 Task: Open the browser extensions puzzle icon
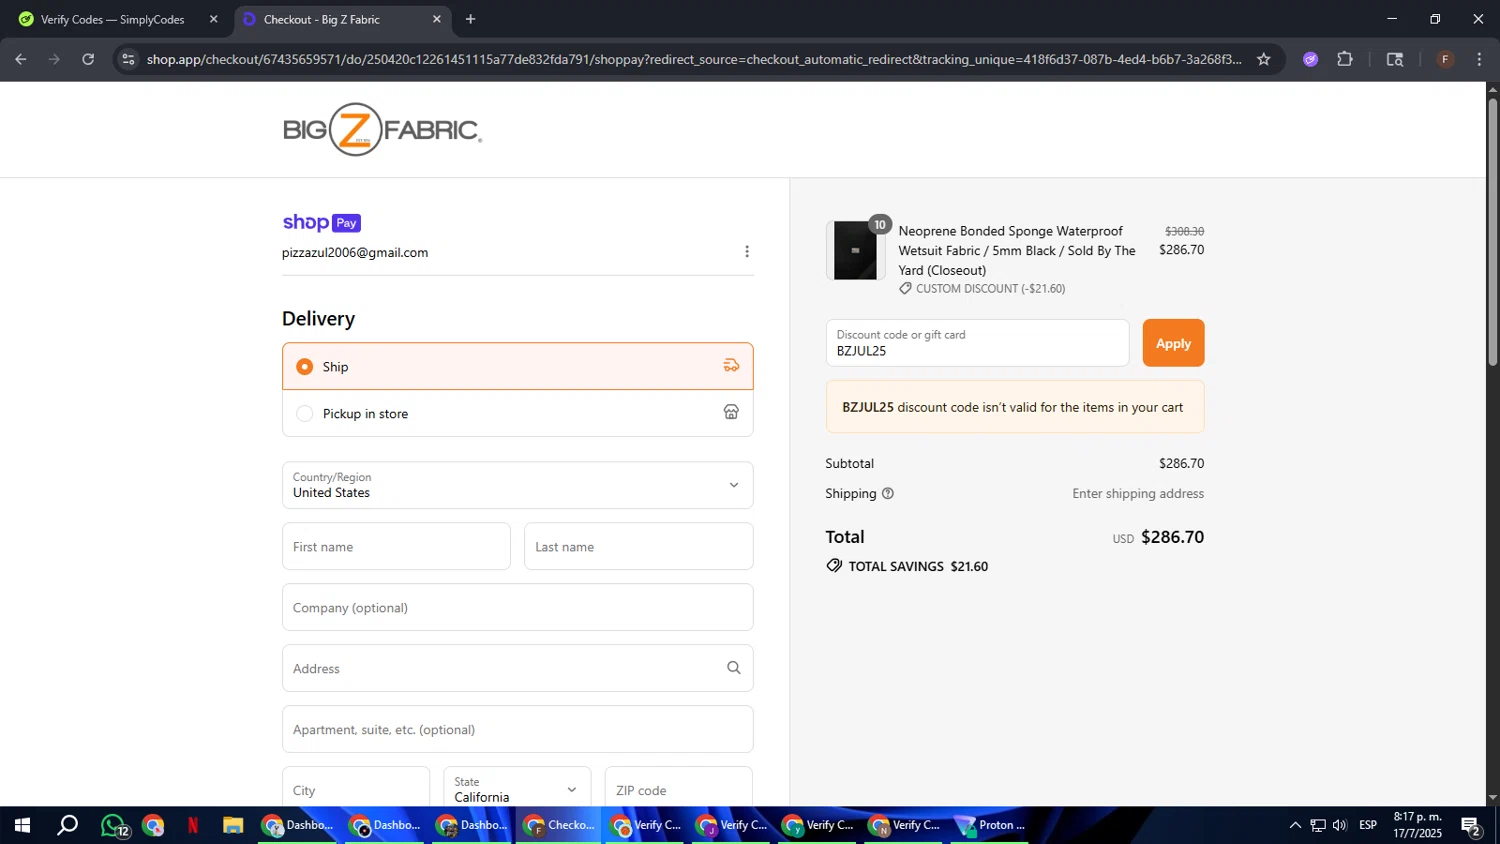(1345, 59)
